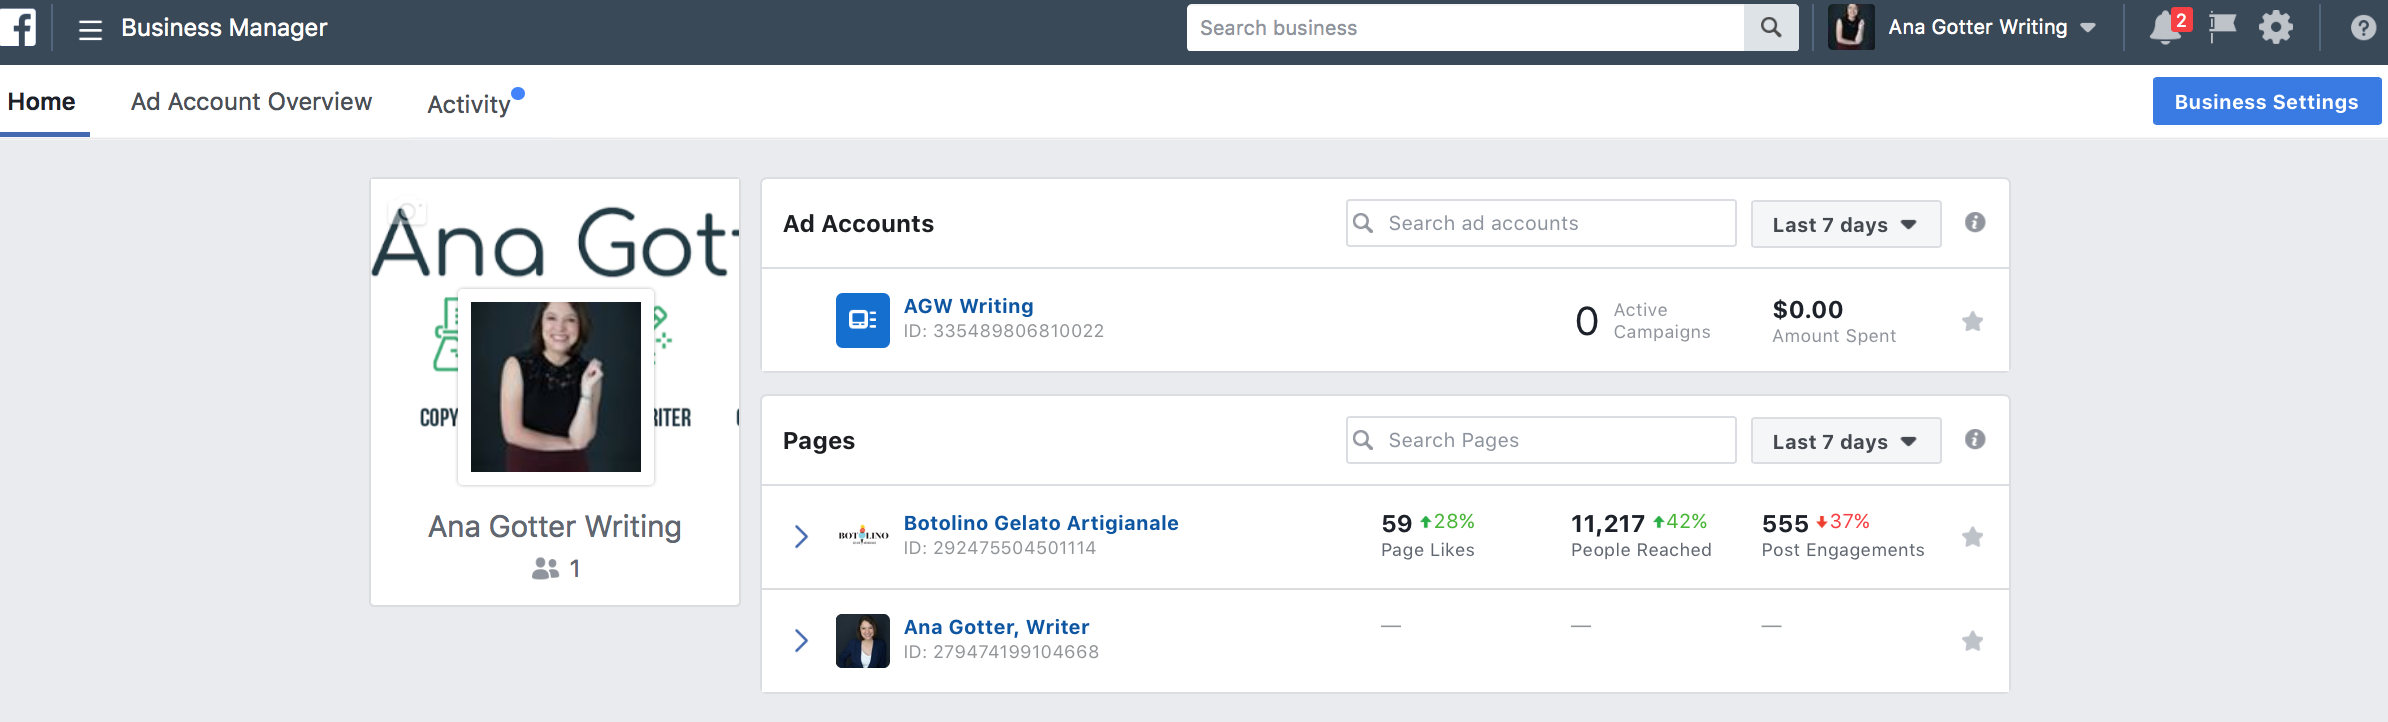Click the Botolino page logo thumbnail

point(863,536)
